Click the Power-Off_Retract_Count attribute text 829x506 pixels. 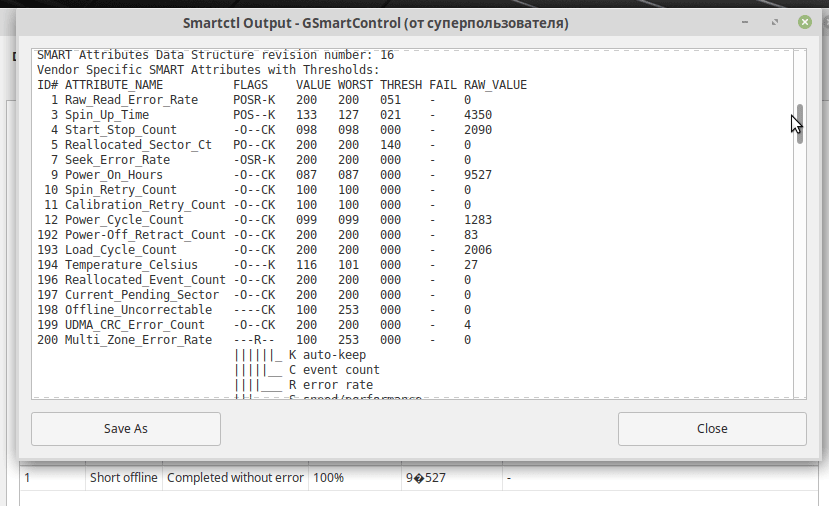pos(145,235)
